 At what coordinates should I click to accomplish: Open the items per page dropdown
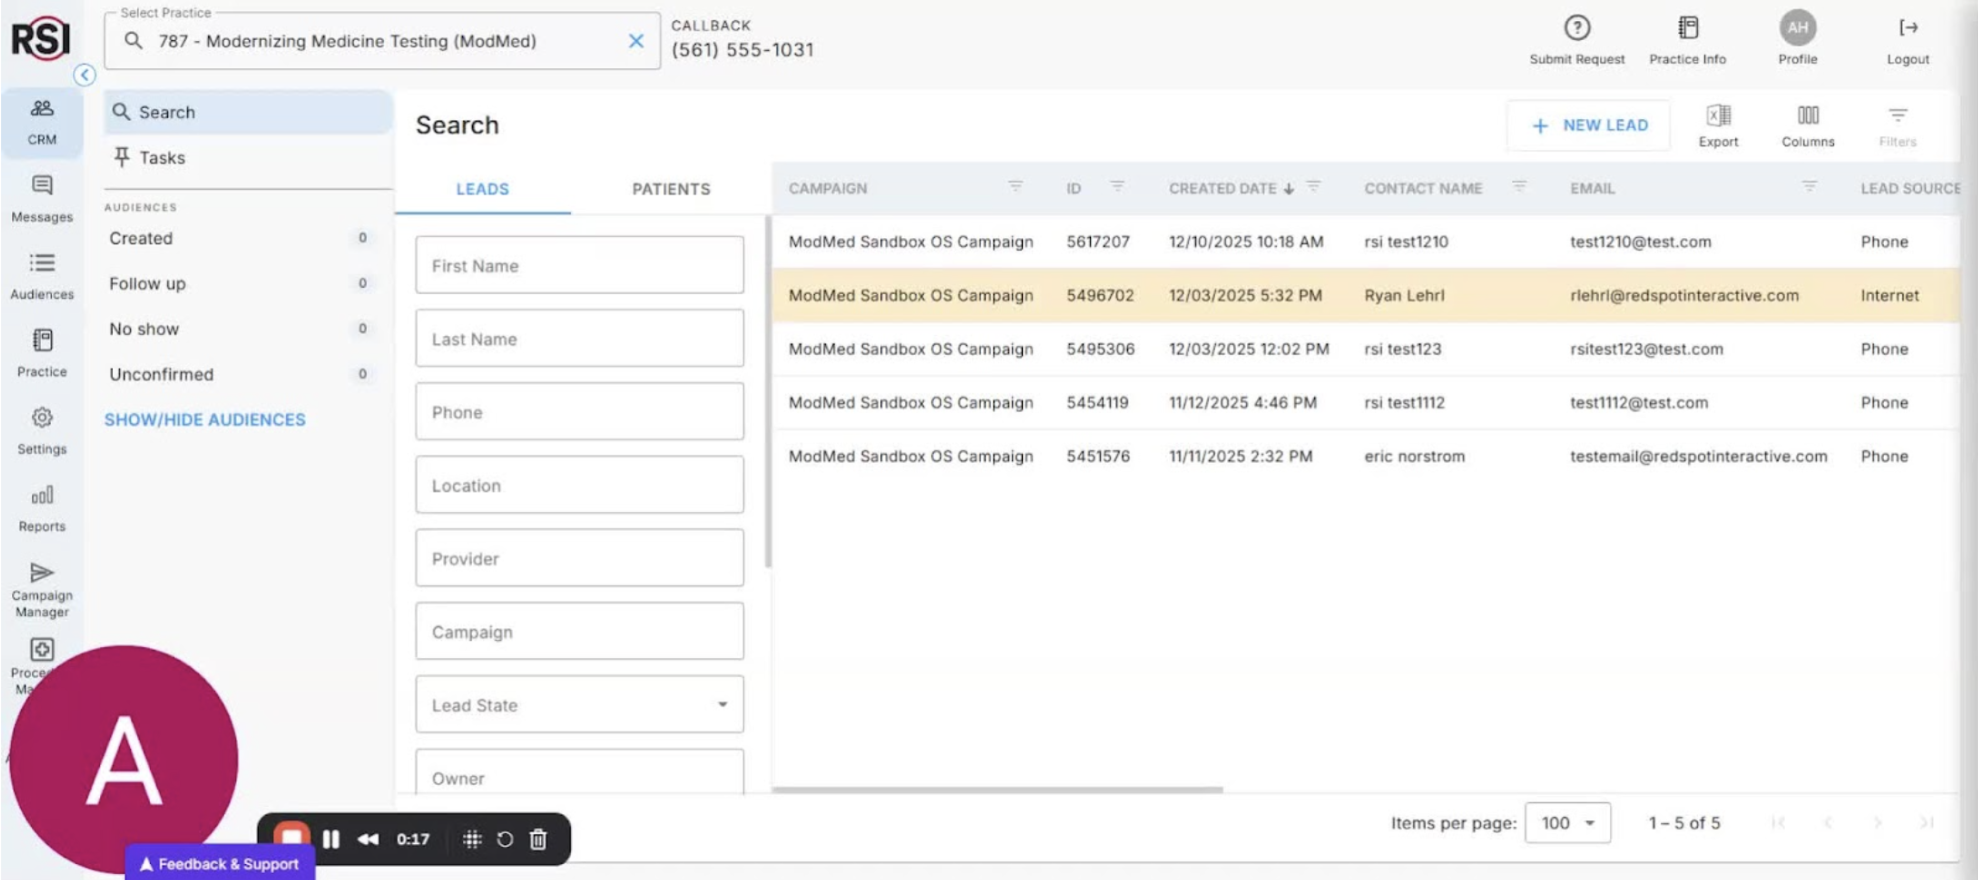click(1567, 823)
